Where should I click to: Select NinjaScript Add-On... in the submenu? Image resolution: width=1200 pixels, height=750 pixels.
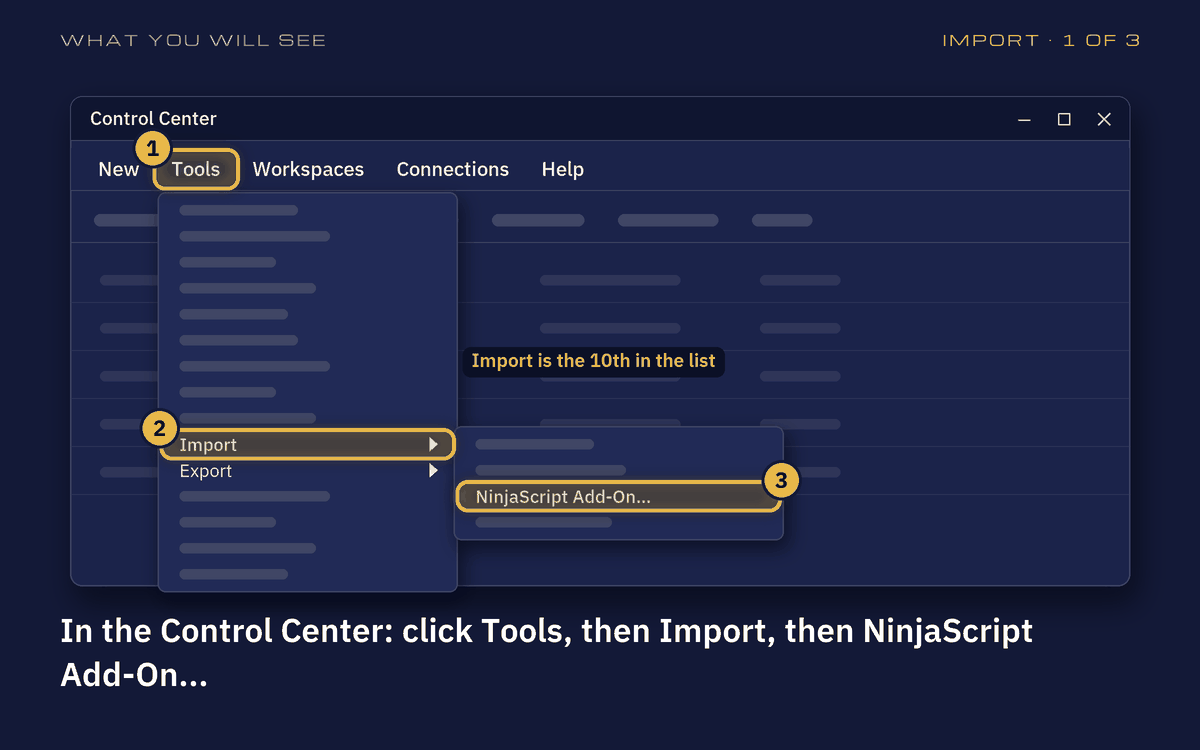[x=618, y=496]
